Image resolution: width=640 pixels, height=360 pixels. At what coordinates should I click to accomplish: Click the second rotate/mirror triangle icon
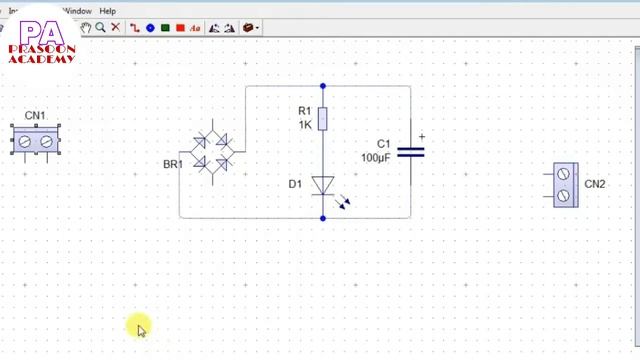(x=229, y=28)
